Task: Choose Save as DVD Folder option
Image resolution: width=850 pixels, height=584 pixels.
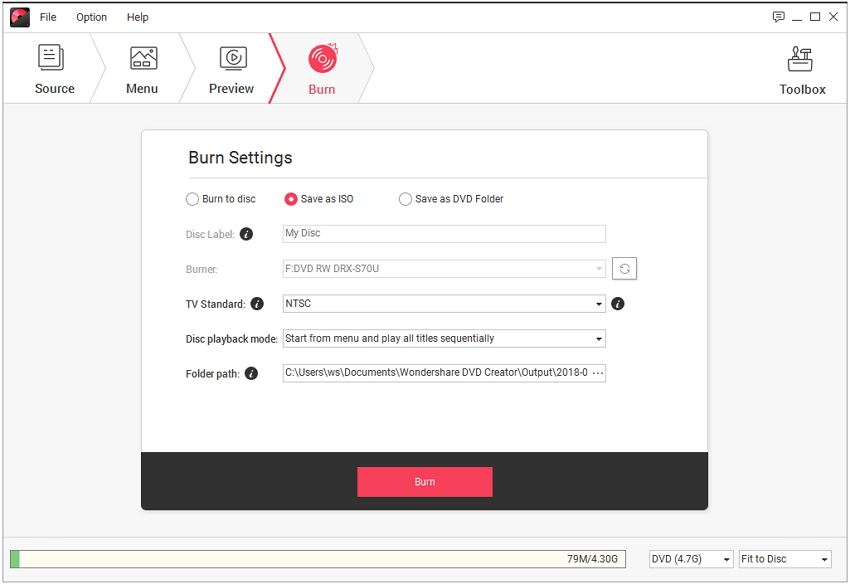Action: point(405,199)
